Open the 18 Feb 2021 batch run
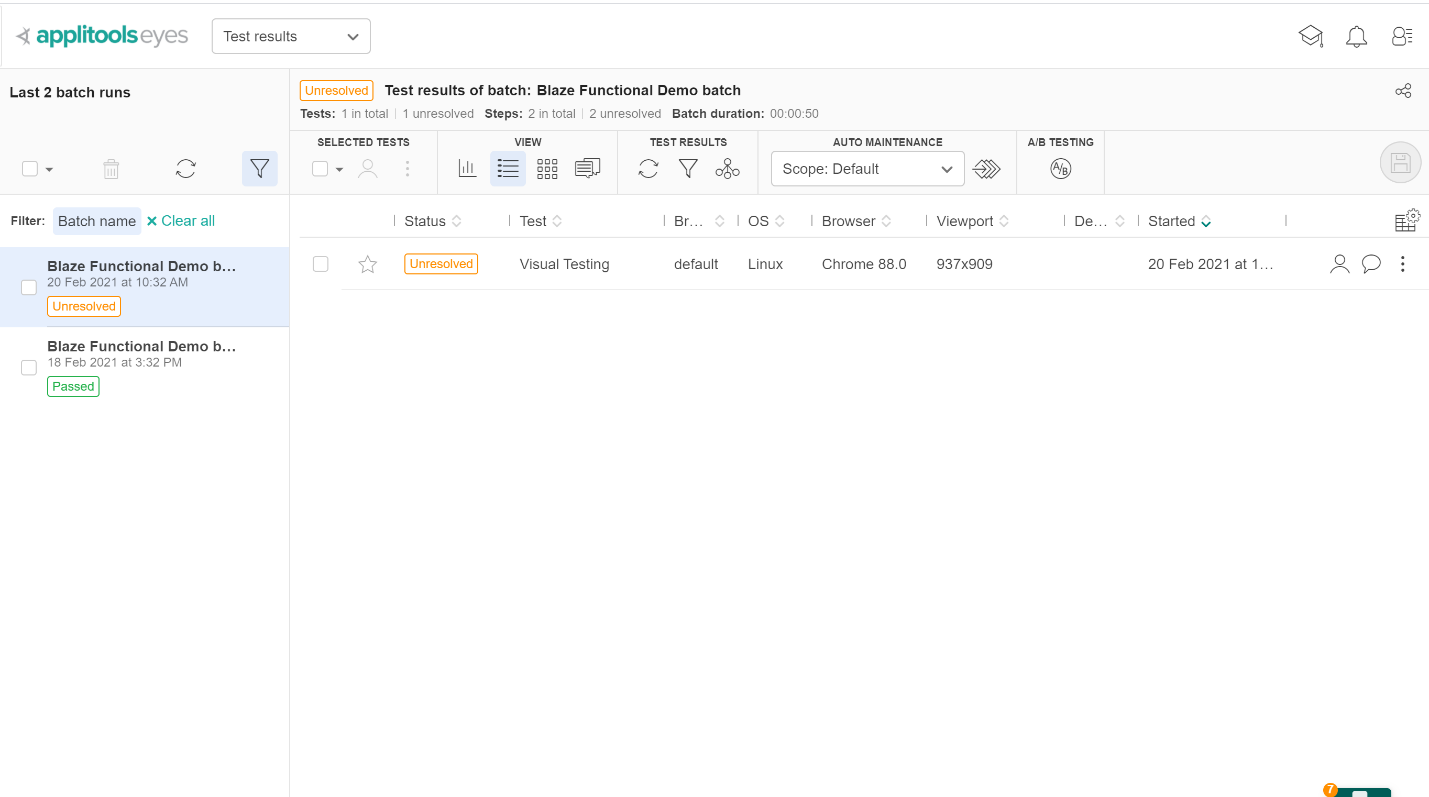 pyautogui.click(x=144, y=367)
